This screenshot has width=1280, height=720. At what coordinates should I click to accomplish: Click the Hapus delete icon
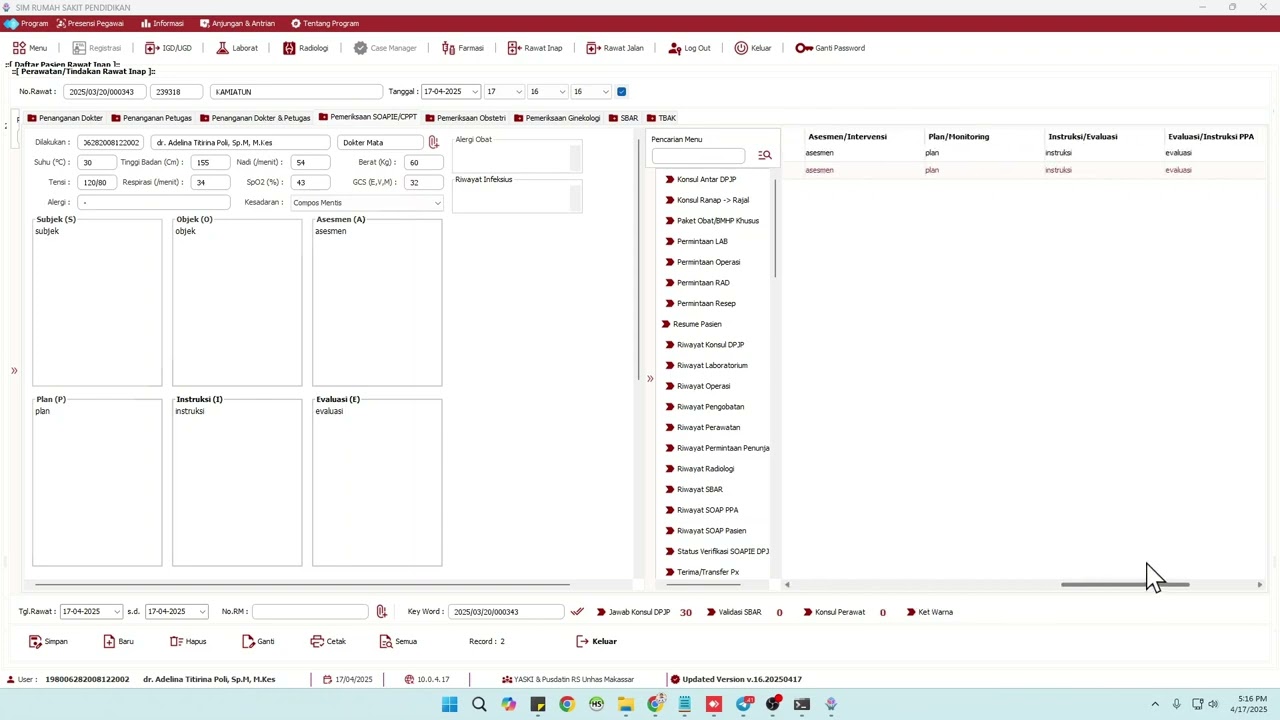[176, 641]
